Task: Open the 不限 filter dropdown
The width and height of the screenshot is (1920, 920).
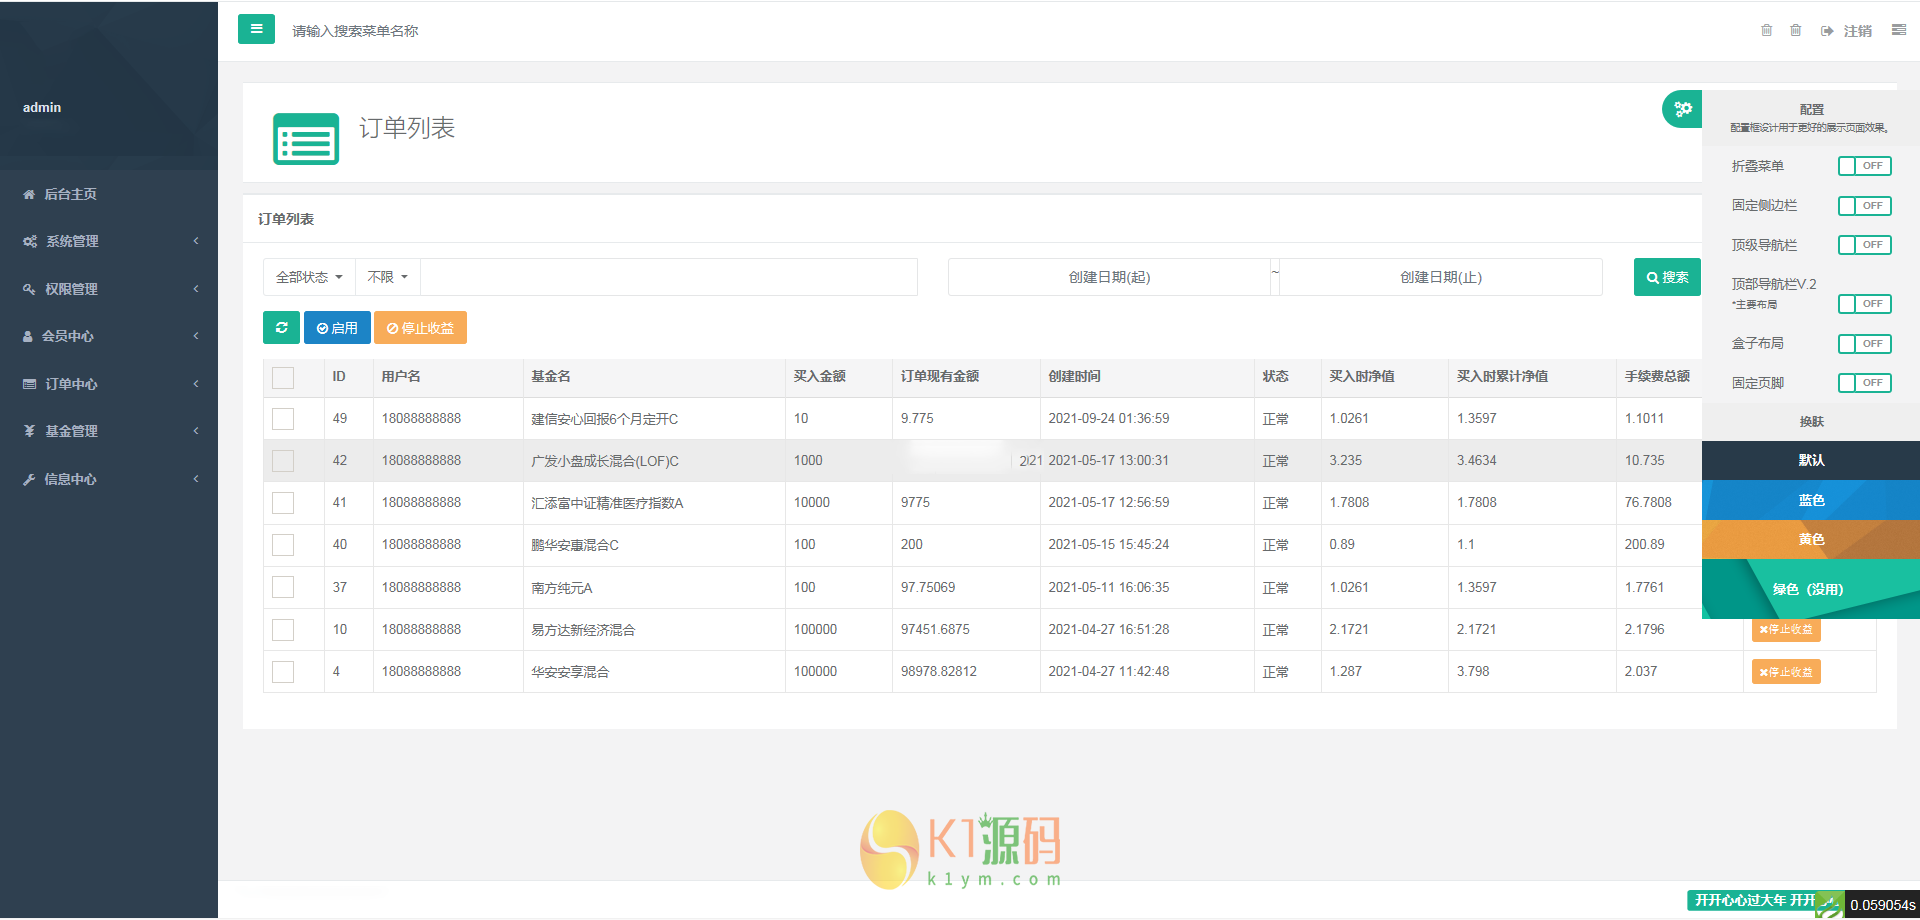Action: coord(387,277)
